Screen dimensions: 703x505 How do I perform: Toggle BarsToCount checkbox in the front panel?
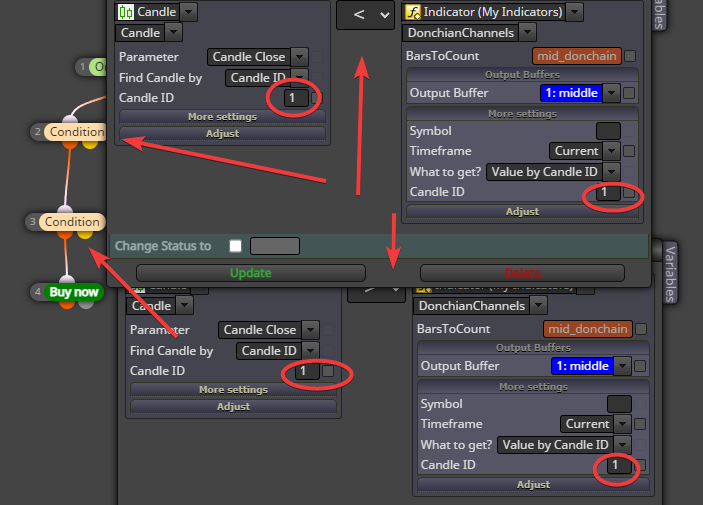point(630,56)
